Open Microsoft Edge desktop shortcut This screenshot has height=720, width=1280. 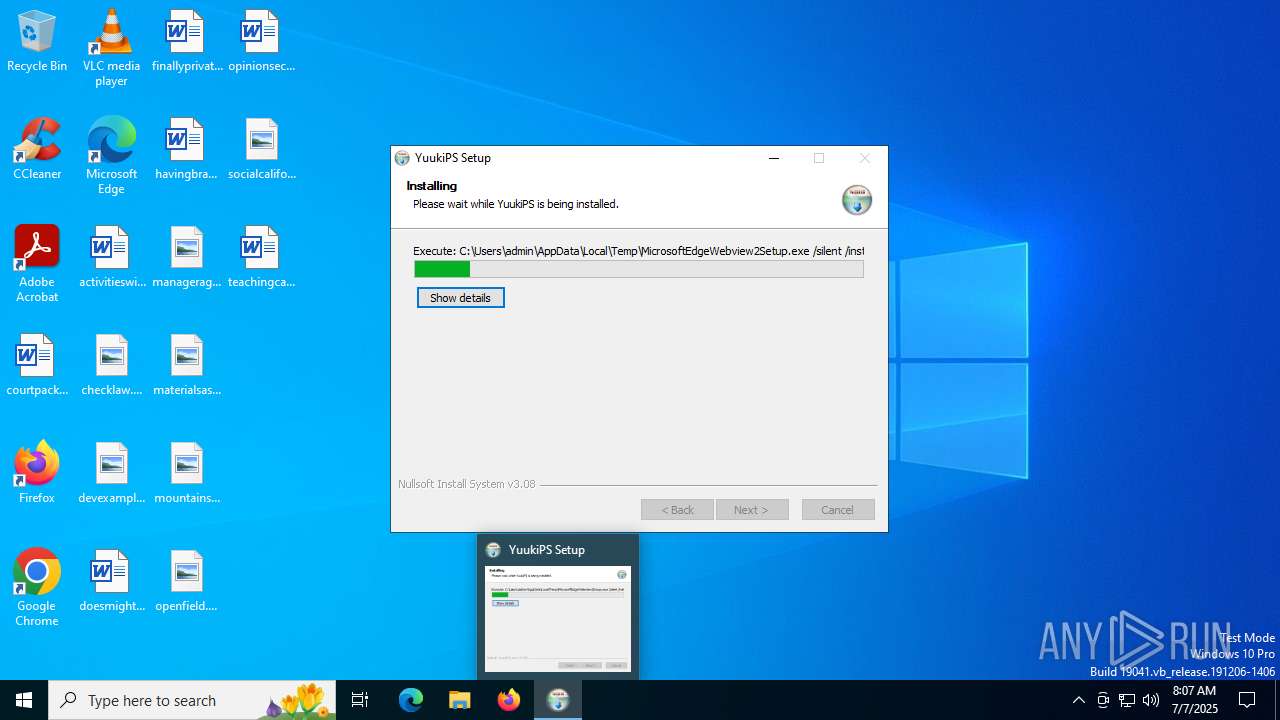[111, 156]
